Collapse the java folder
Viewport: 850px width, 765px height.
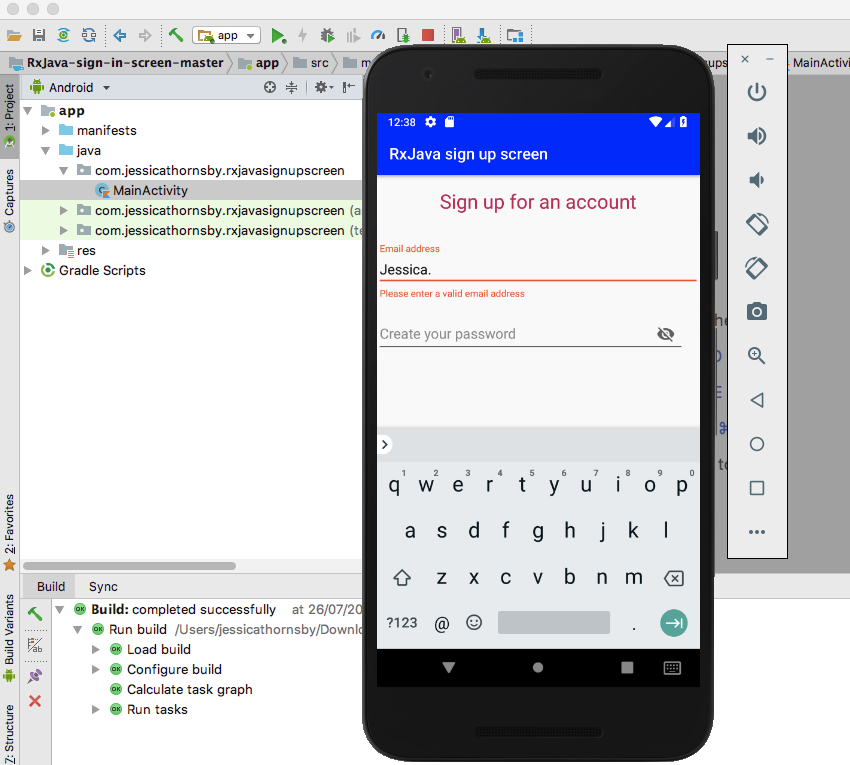tap(46, 151)
